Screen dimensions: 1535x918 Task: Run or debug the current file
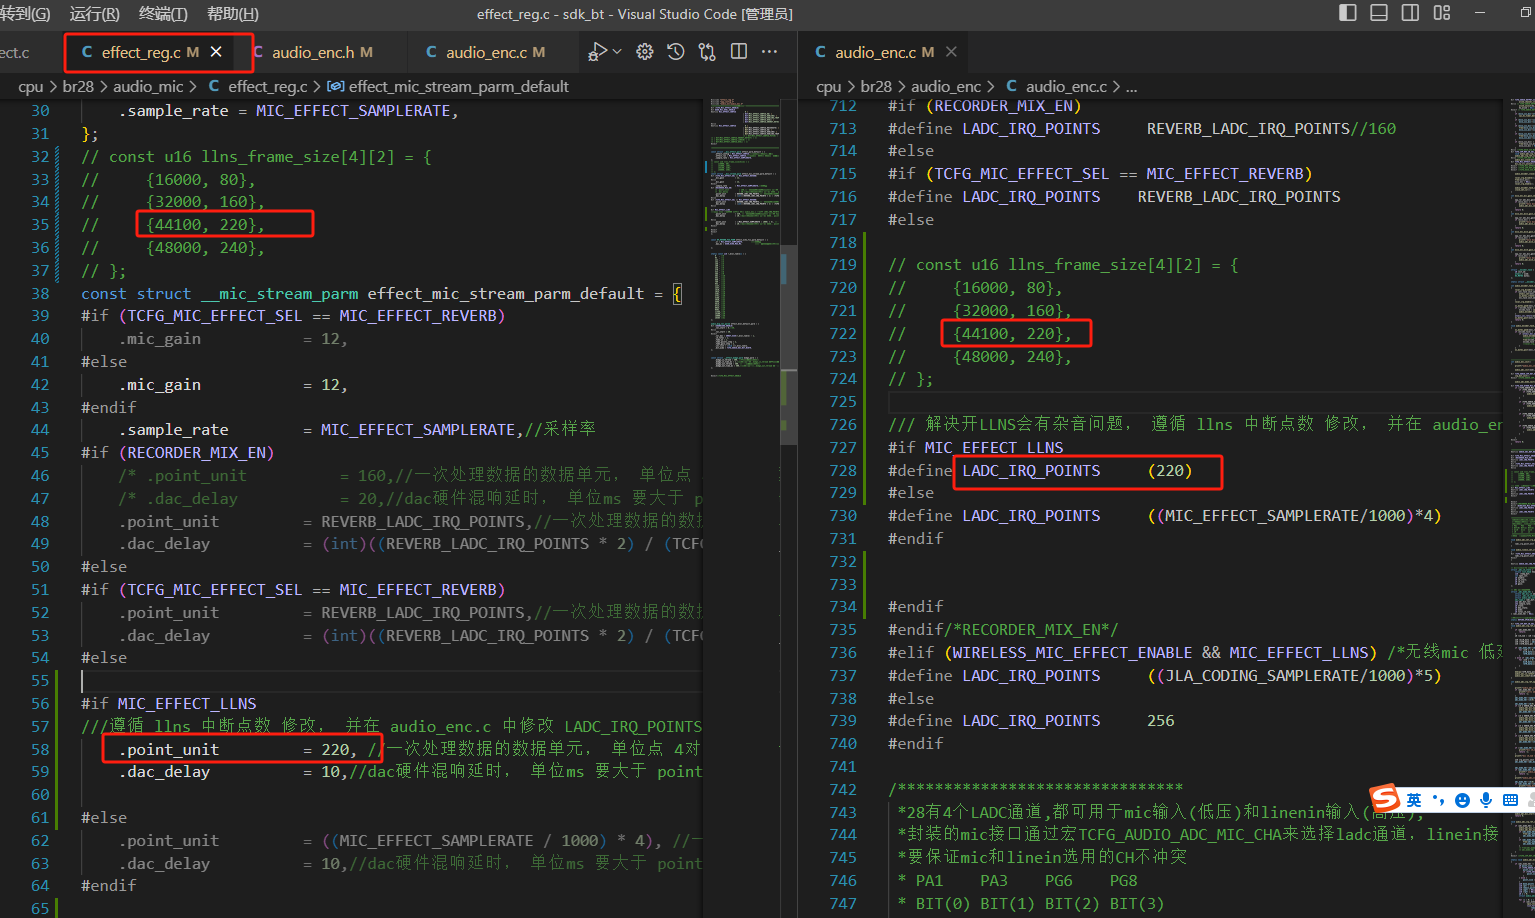(597, 52)
